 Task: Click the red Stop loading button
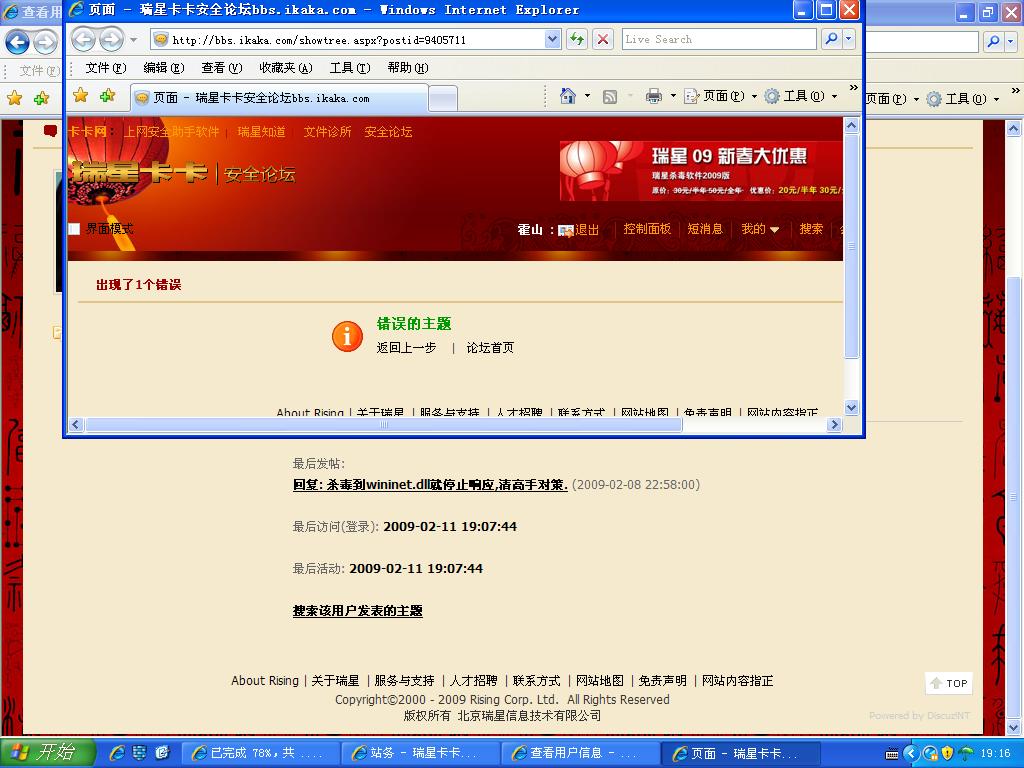coord(603,40)
